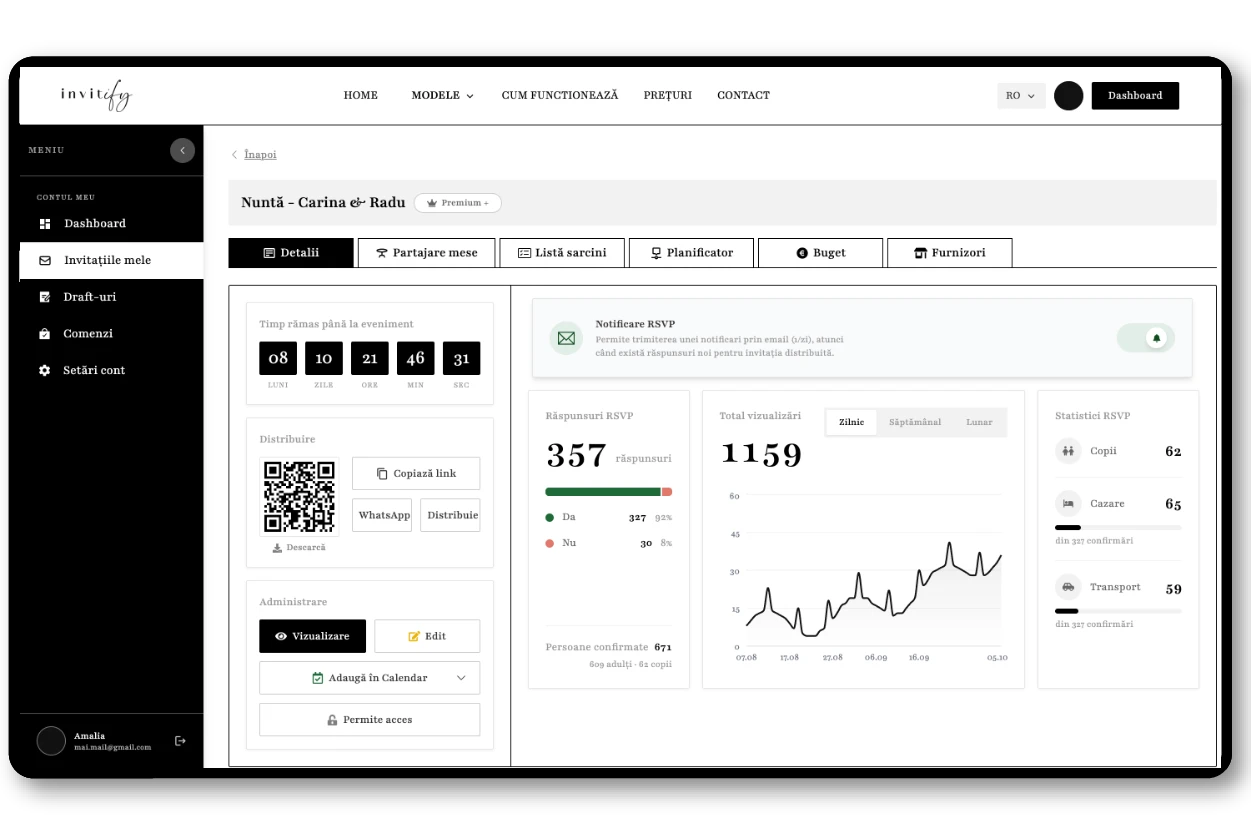Click Amalia's profile avatar in the sidebar
The width and height of the screenshot is (1251, 836).
(x=51, y=741)
